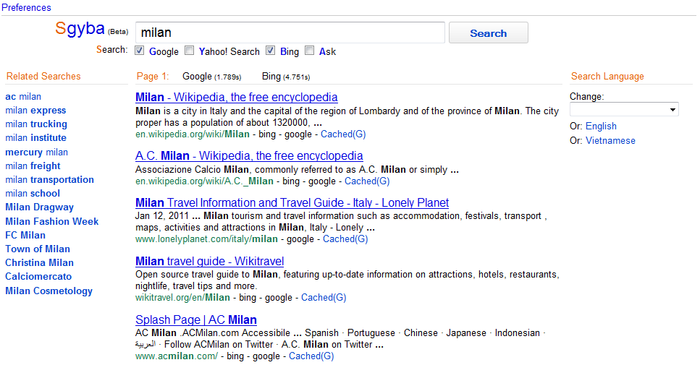The height and width of the screenshot is (365, 700).
Task: Uncheck the Google checkbox
Action: 140,50
